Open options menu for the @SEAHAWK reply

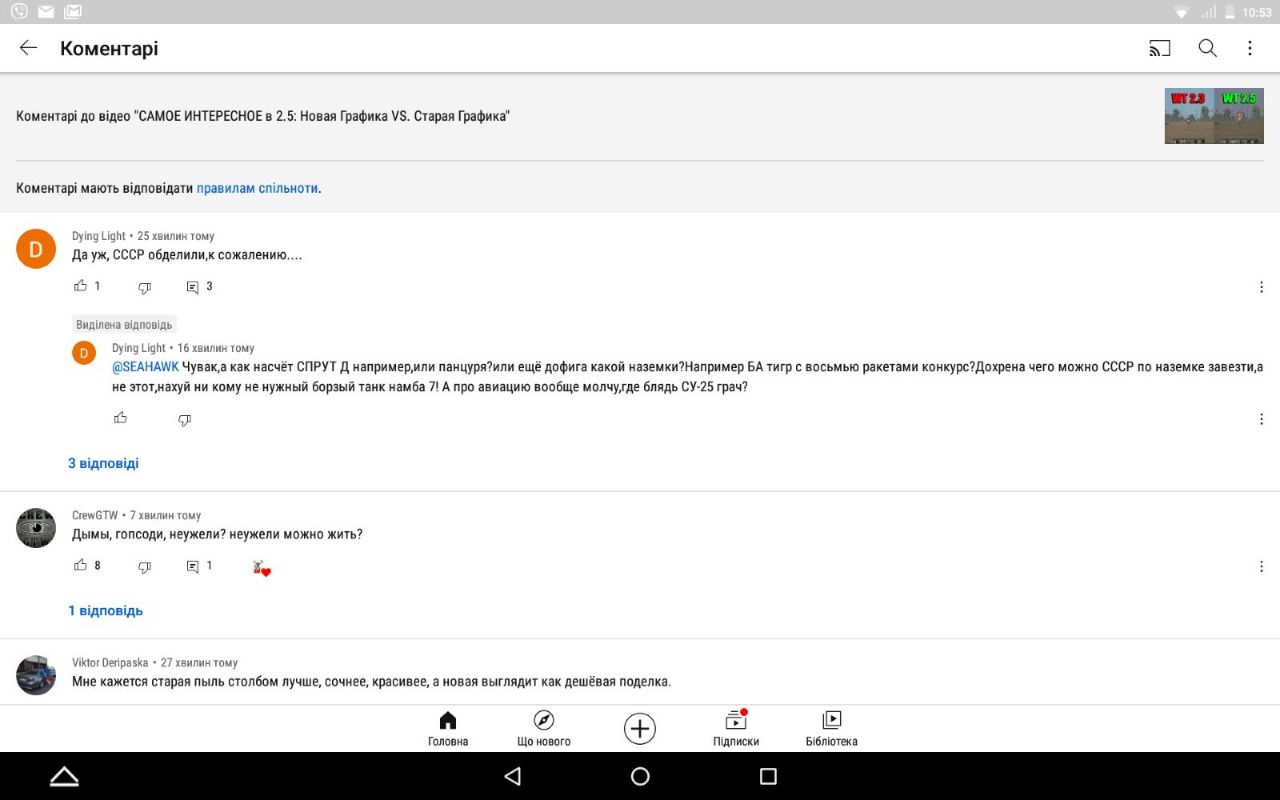1262,419
